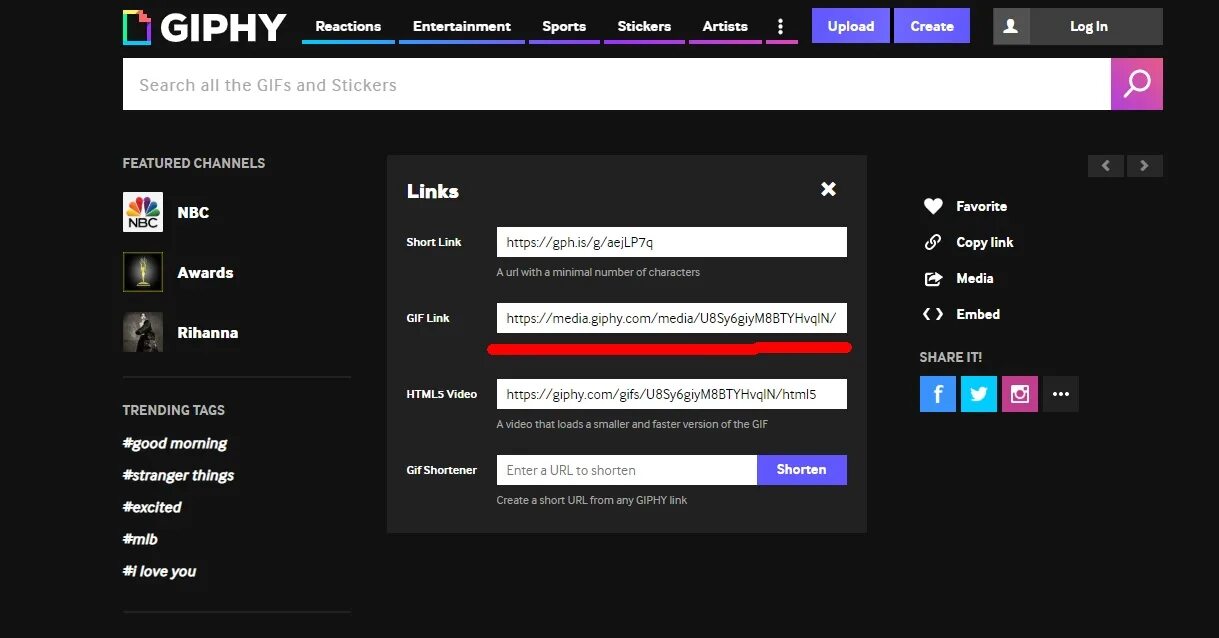
Task: Open the Reactions category
Action: pos(348,26)
